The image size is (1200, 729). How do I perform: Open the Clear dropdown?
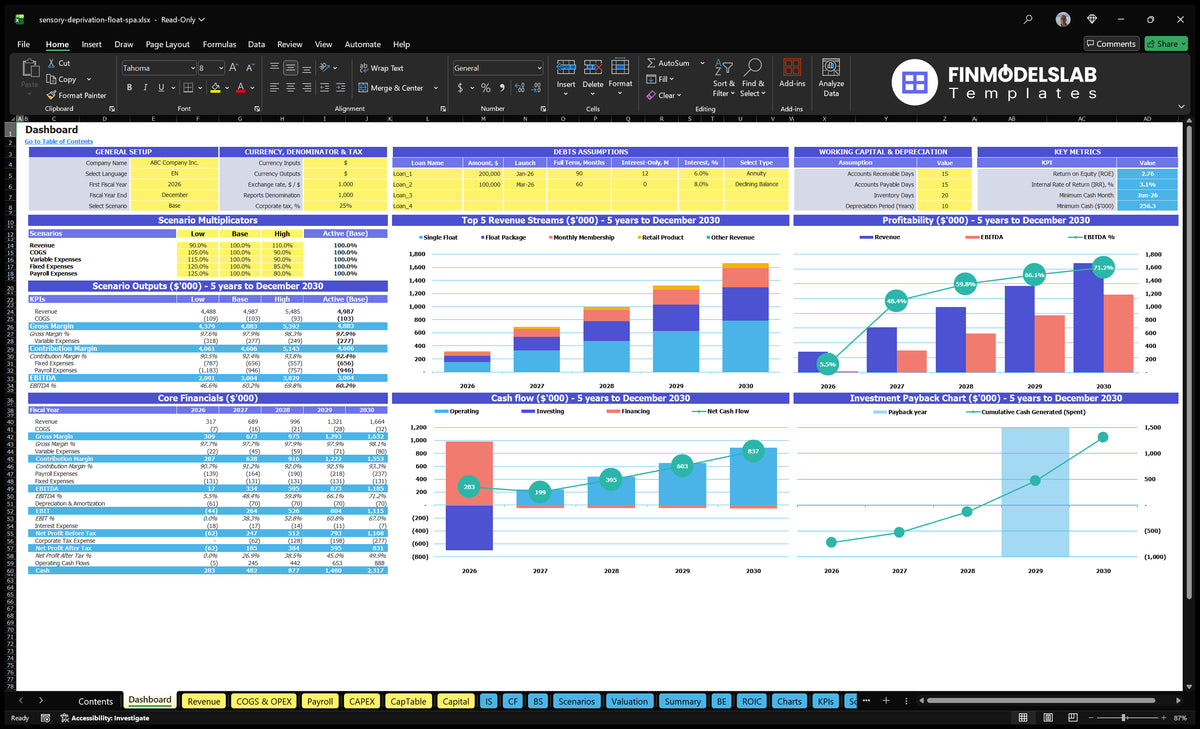click(x=664, y=95)
